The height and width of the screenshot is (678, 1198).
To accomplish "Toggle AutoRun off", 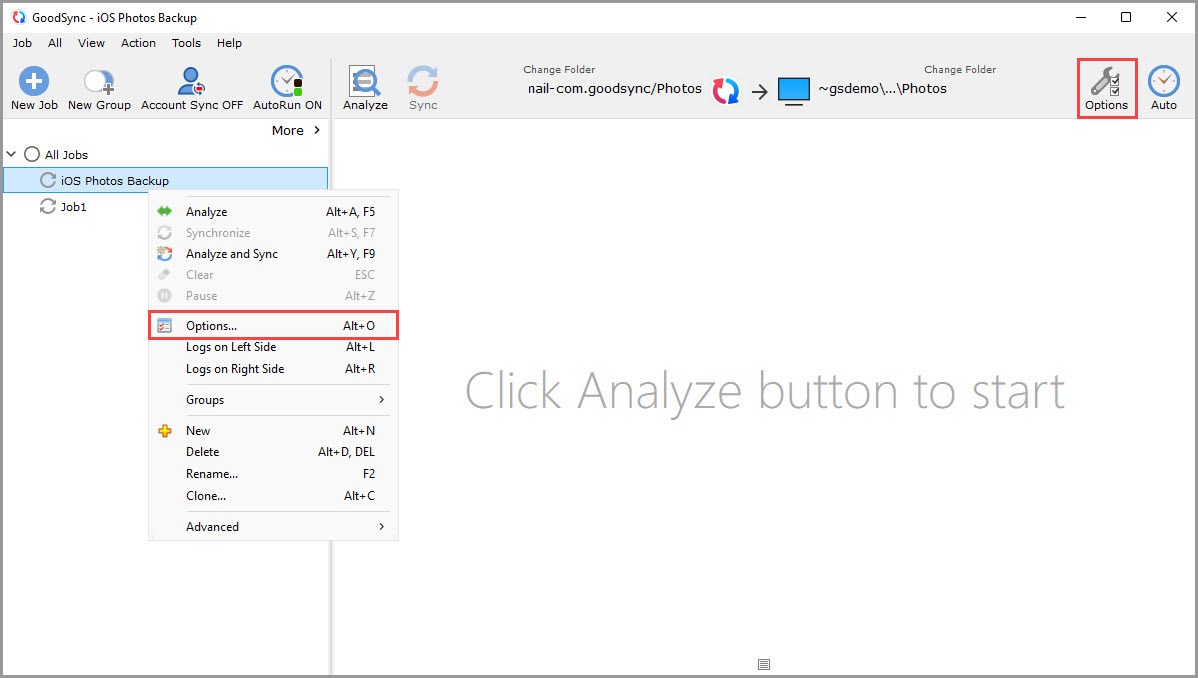I will click(287, 87).
